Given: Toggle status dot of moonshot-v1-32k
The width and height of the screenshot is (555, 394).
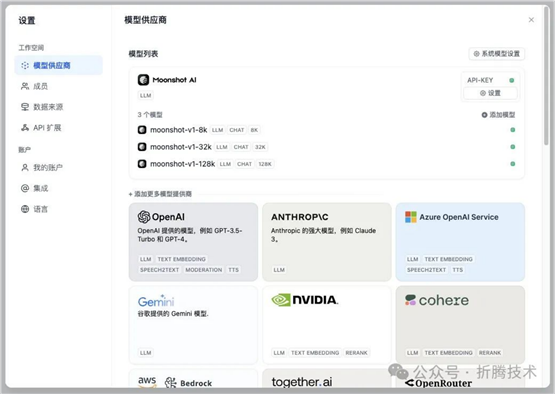Looking at the screenshot, I should [513, 147].
